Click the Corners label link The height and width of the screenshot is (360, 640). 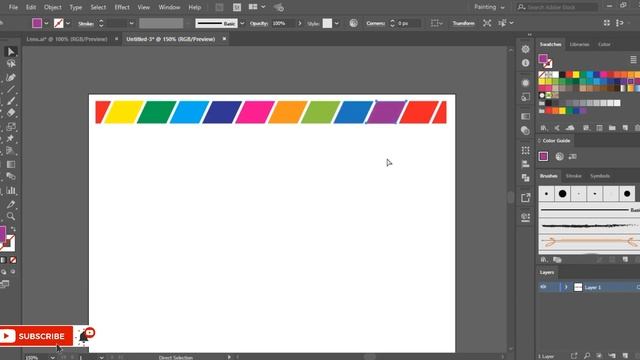point(376,23)
